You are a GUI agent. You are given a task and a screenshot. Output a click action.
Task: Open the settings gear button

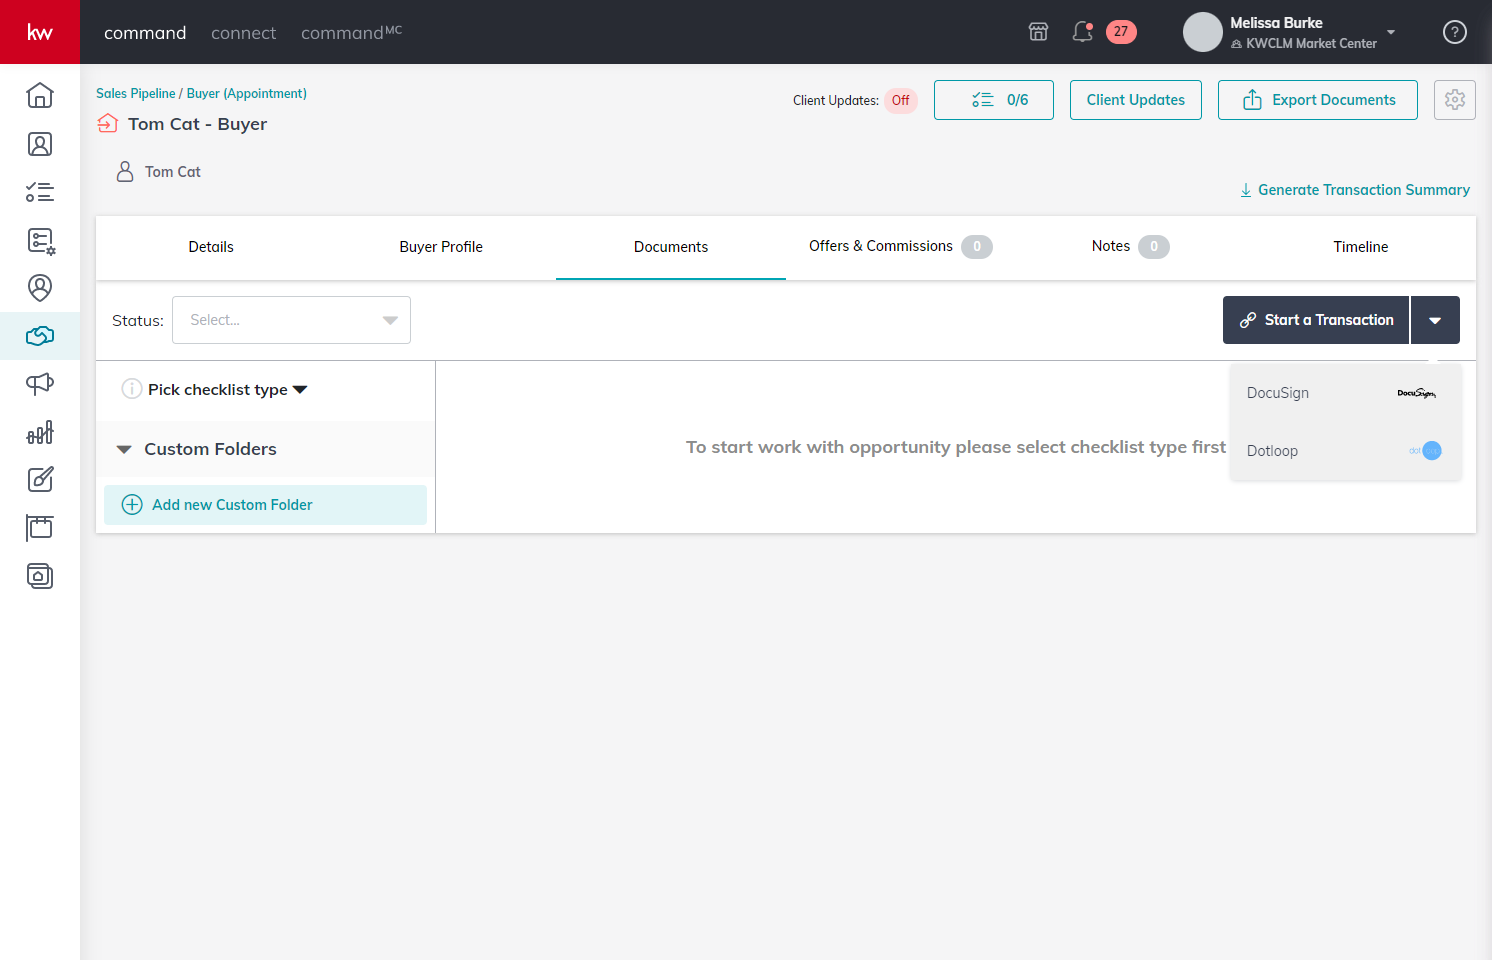click(x=1455, y=100)
